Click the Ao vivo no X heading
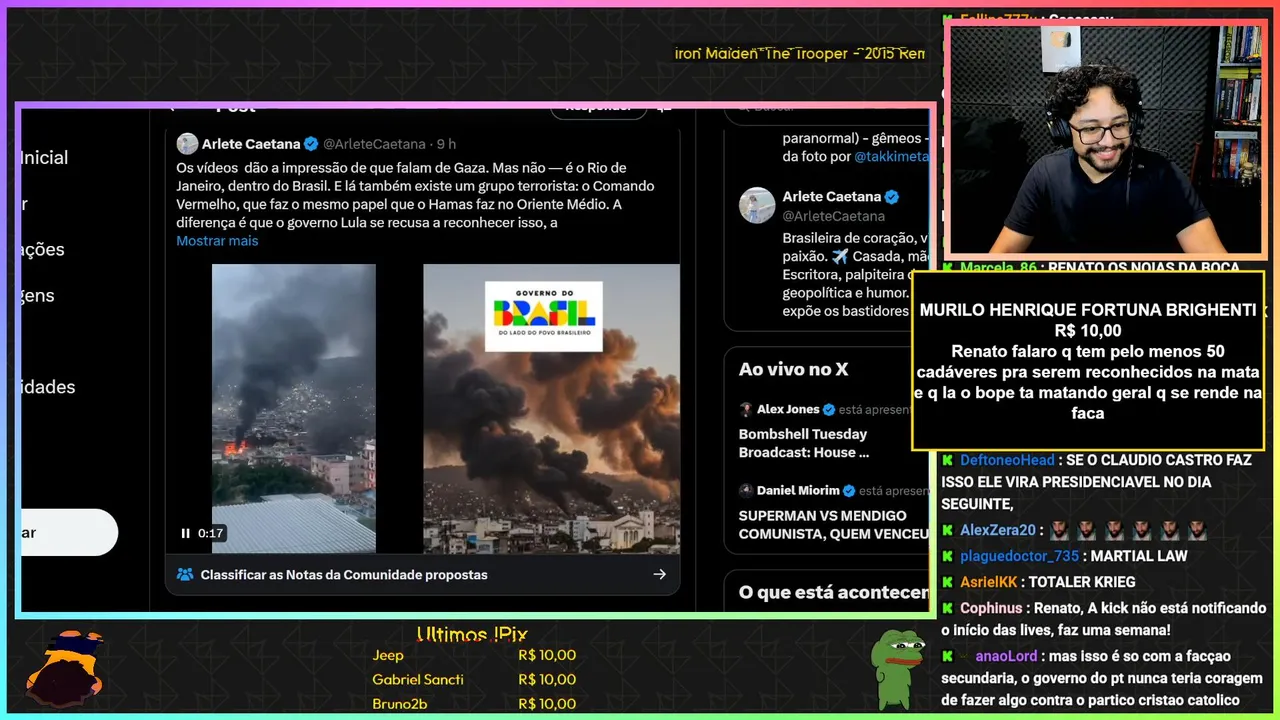This screenshot has width=1280, height=720. tap(793, 370)
